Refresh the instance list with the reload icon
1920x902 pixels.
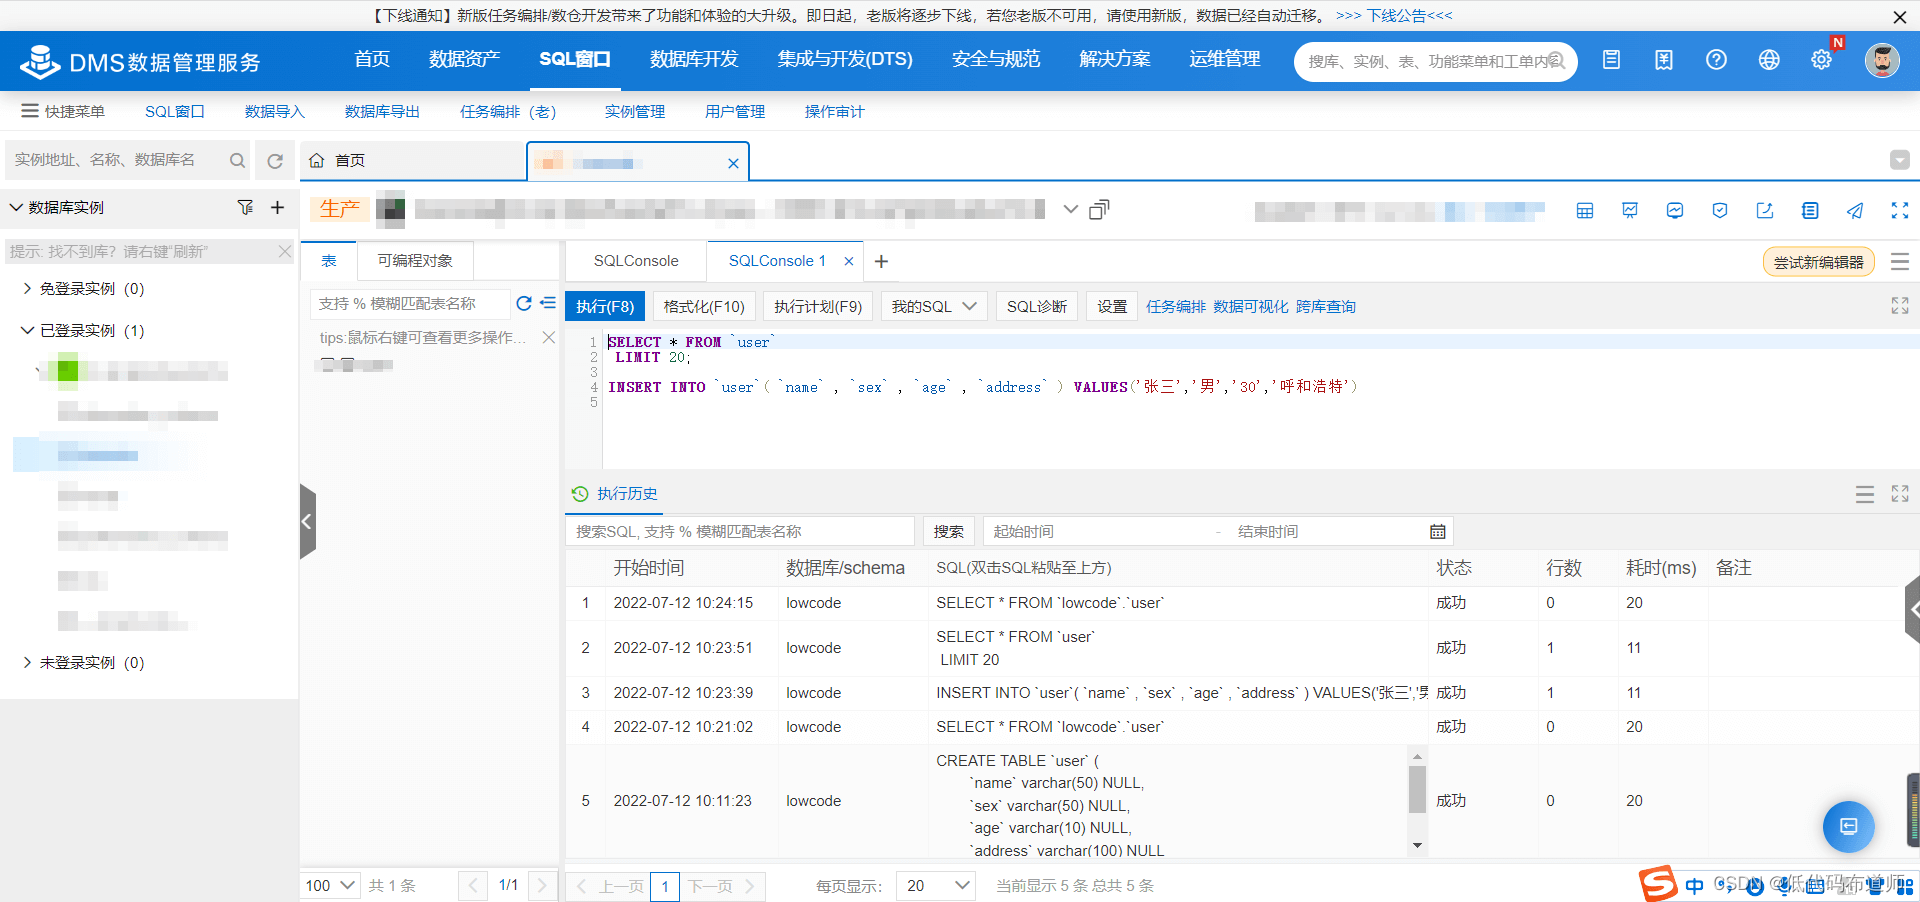coord(275,160)
